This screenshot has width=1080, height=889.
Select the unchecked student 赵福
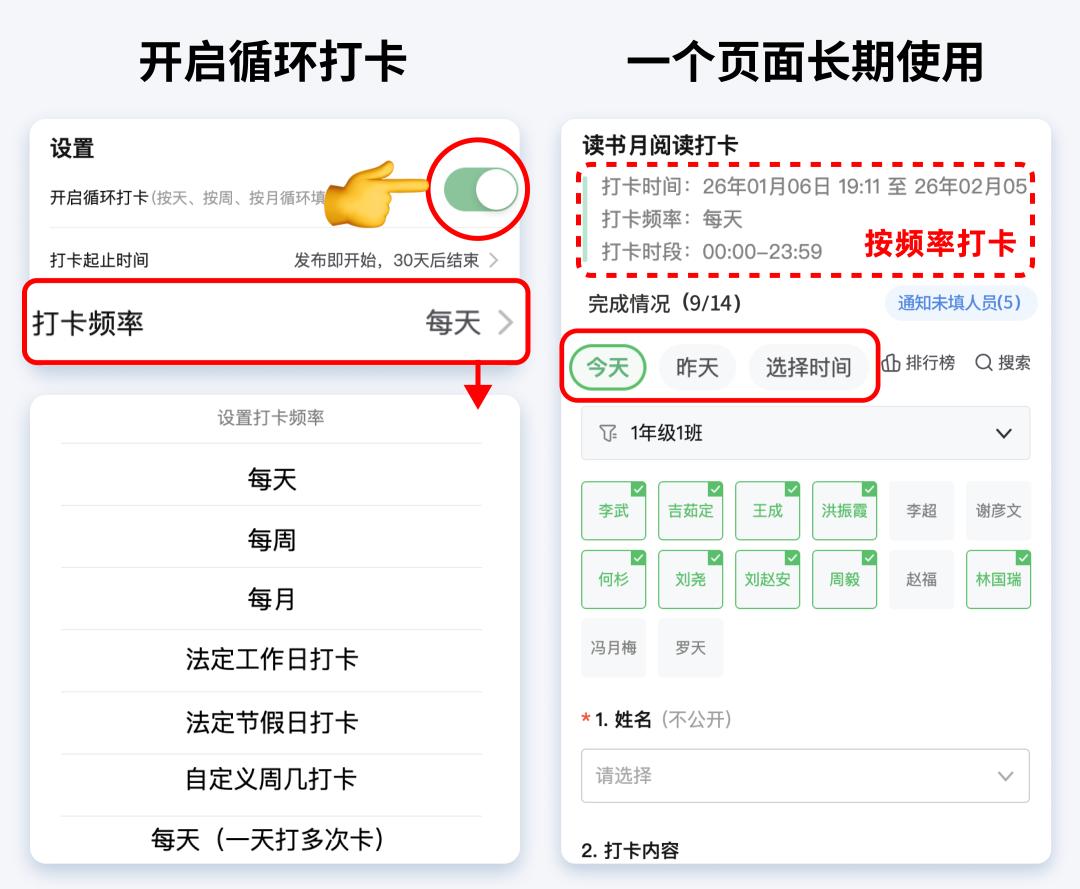[921, 579]
